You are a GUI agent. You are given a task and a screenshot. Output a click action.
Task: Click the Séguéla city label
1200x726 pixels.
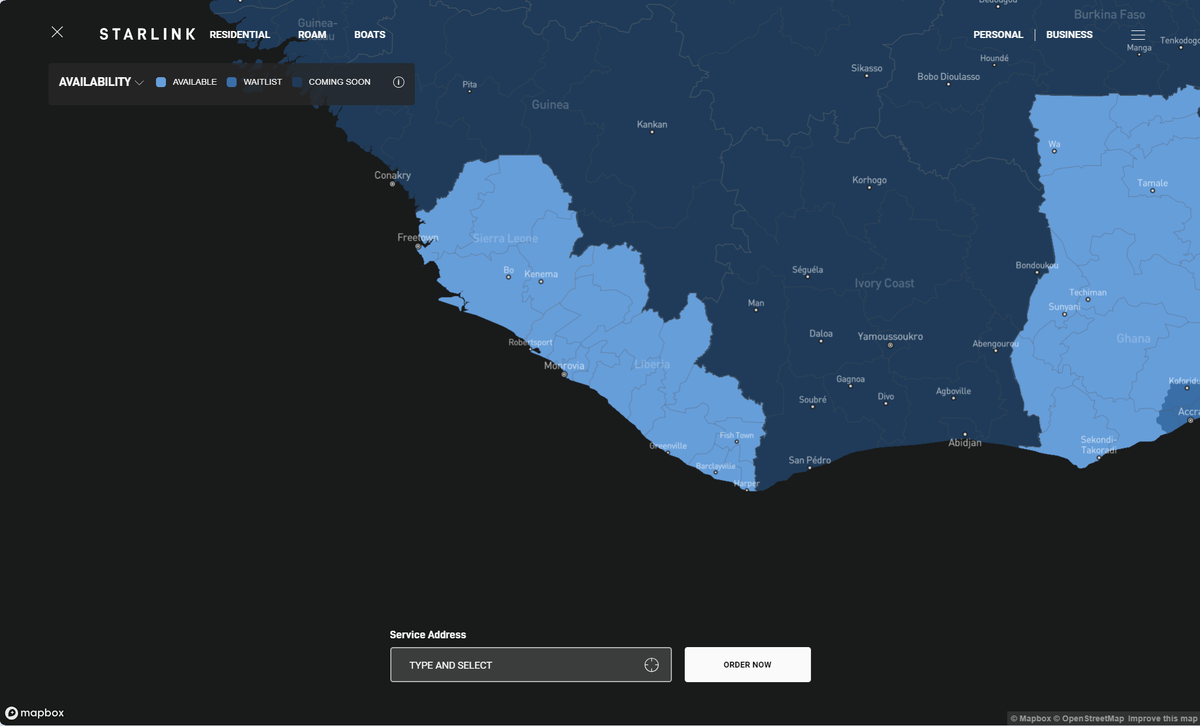pyautogui.click(x=807, y=270)
